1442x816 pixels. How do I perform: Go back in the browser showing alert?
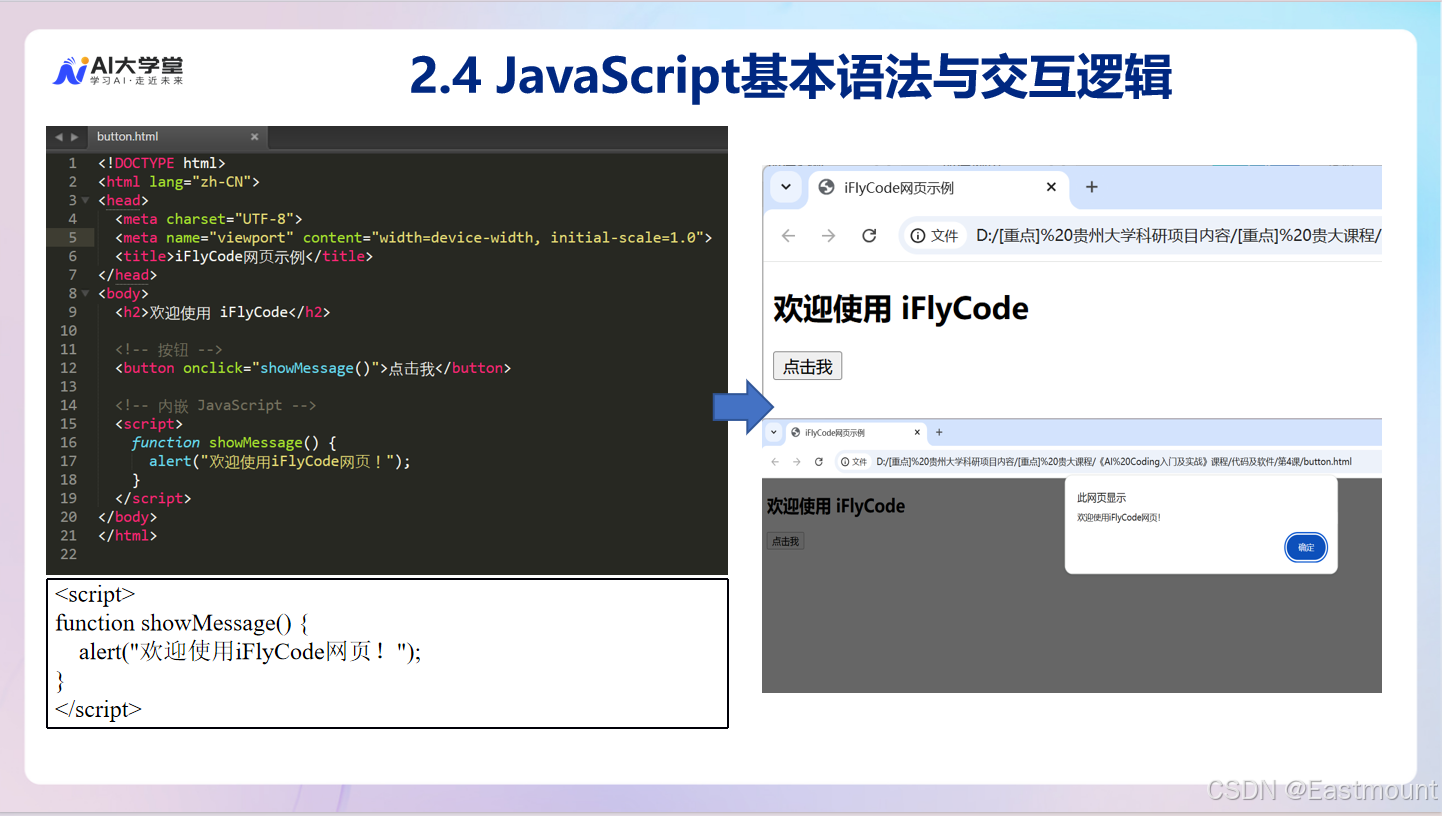[x=774, y=462]
